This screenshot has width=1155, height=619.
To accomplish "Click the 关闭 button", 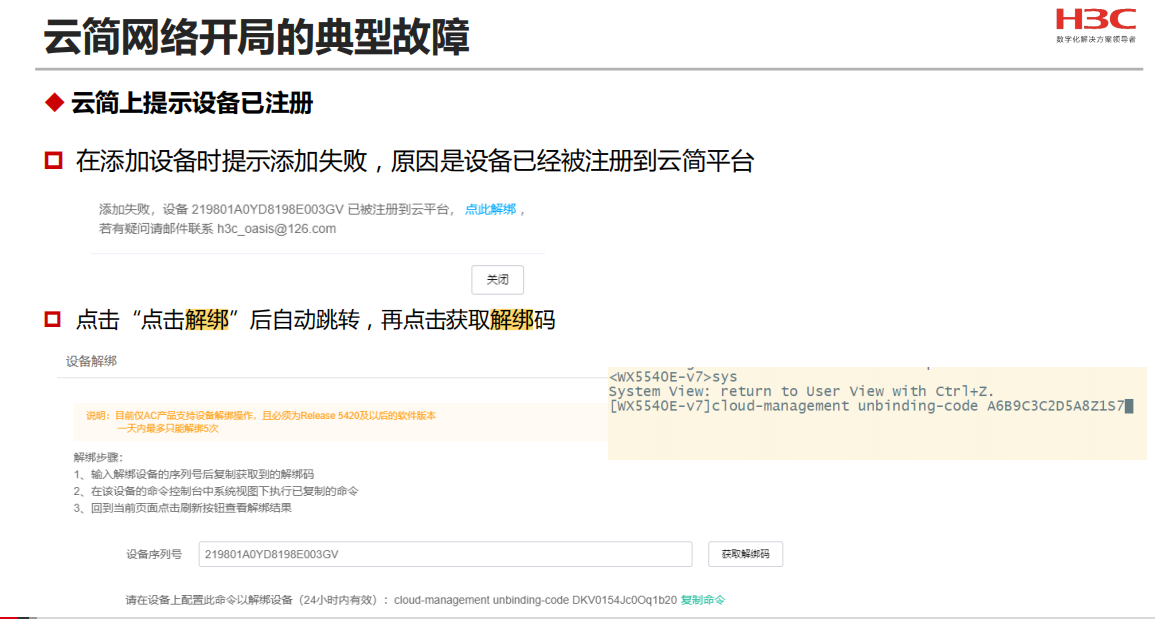I will (497, 279).
